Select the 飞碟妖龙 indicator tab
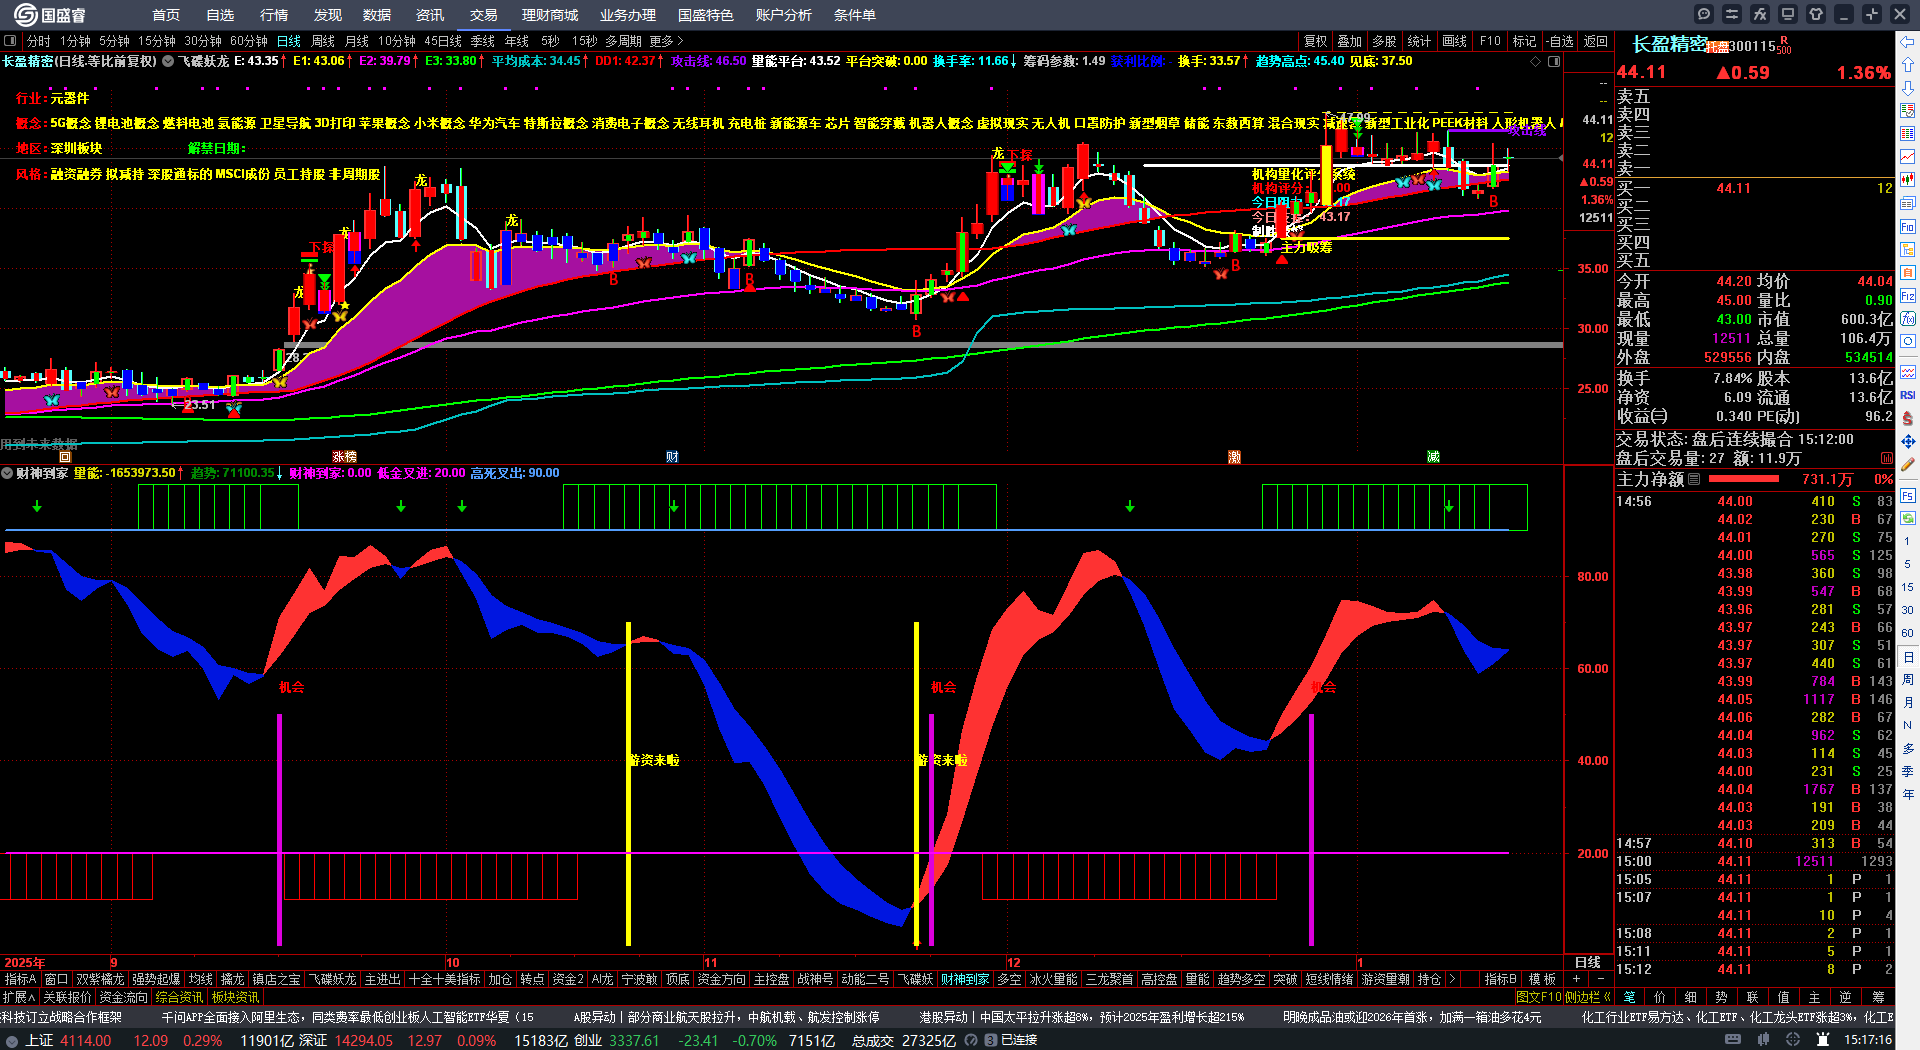This screenshot has width=1920, height=1050. click(332, 979)
